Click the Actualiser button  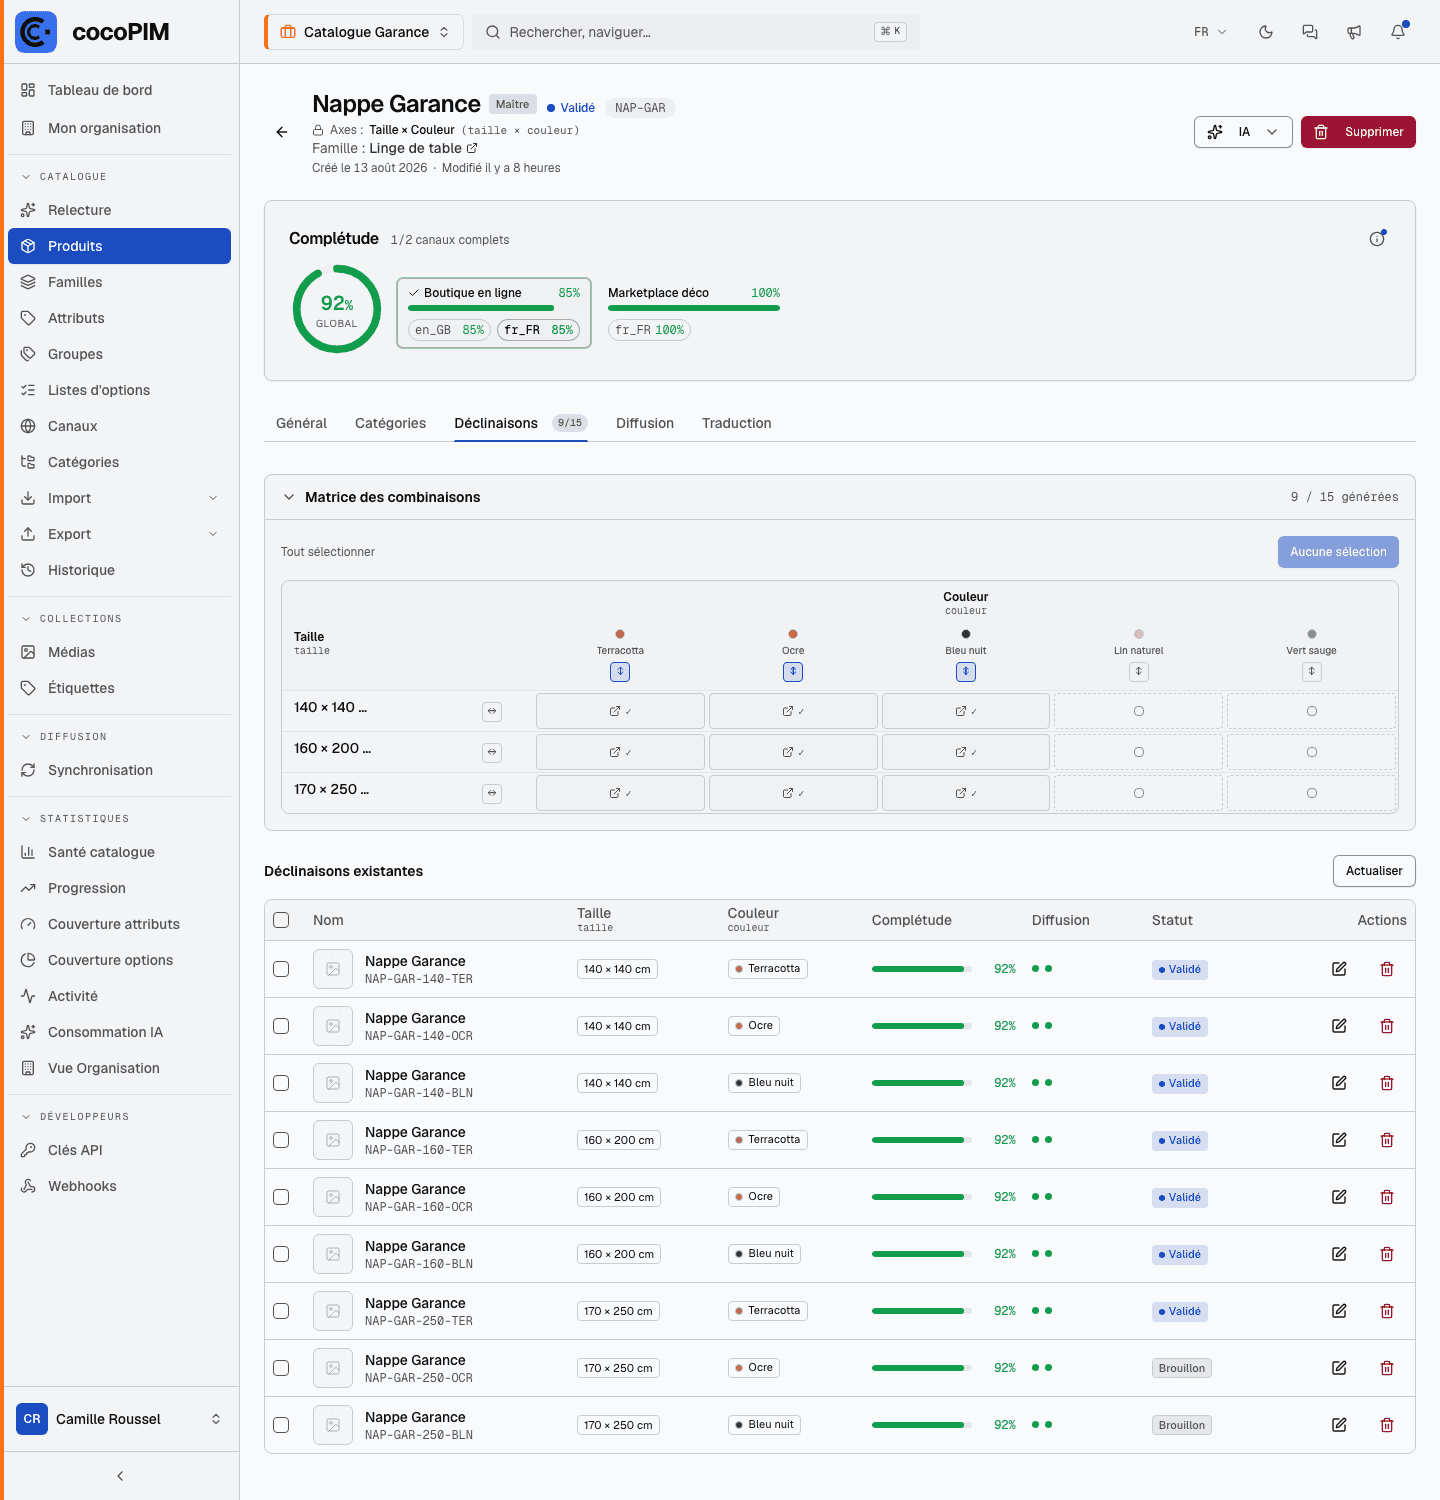1374,871
